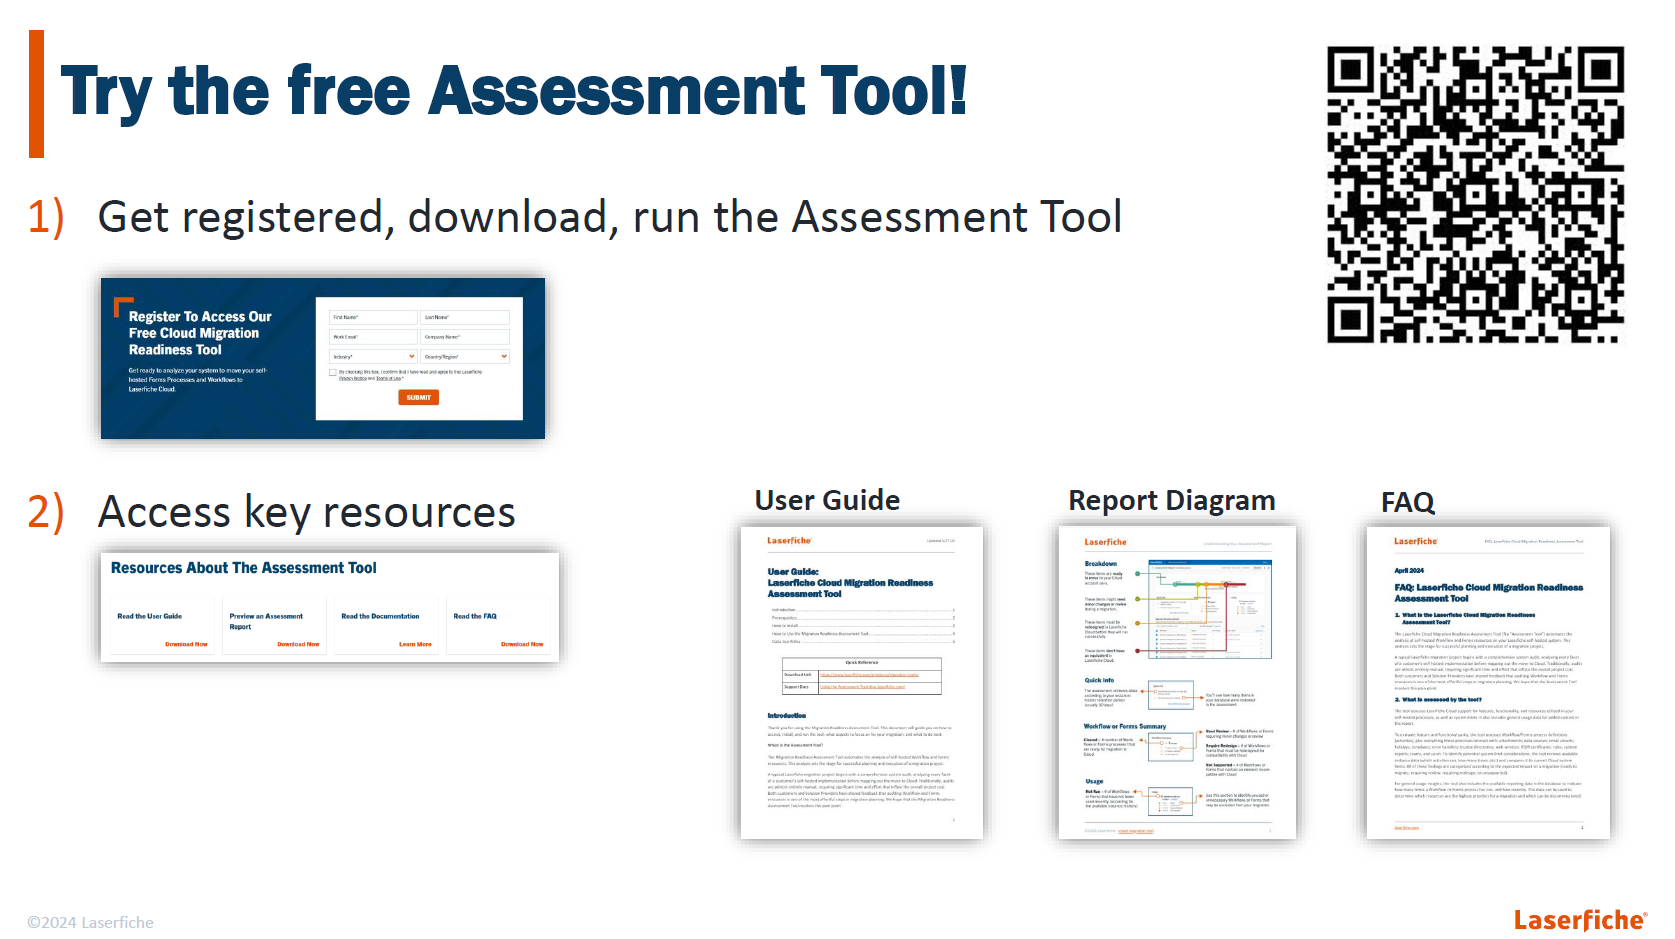This screenshot has height=939, width=1675.
Task: Click the Work Email input field
Action: [x=373, y=337]
